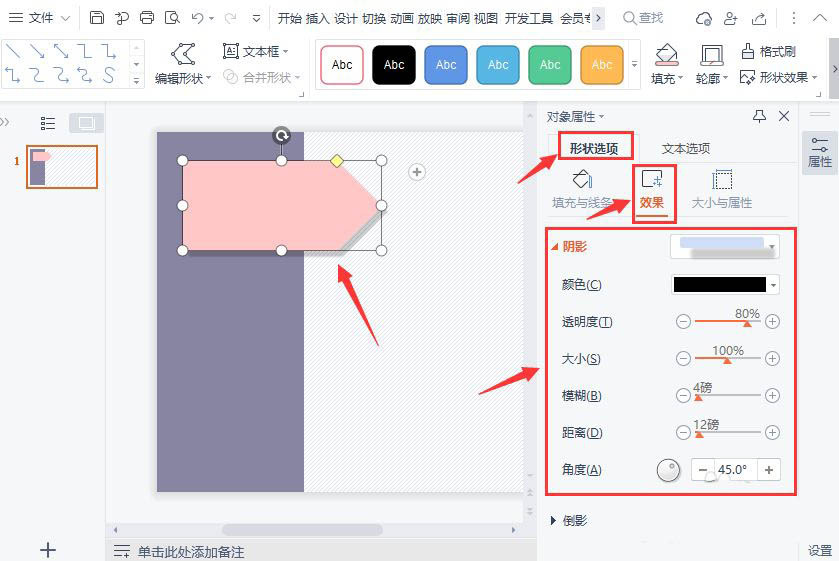
Task: Click the Fill (填充) bucket icon
Action: (666, 55)
